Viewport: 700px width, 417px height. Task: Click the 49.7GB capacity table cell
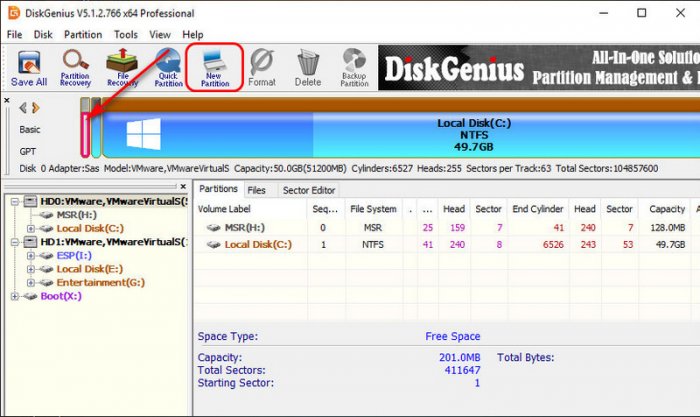pyautogui.click(x=670, y=245)
